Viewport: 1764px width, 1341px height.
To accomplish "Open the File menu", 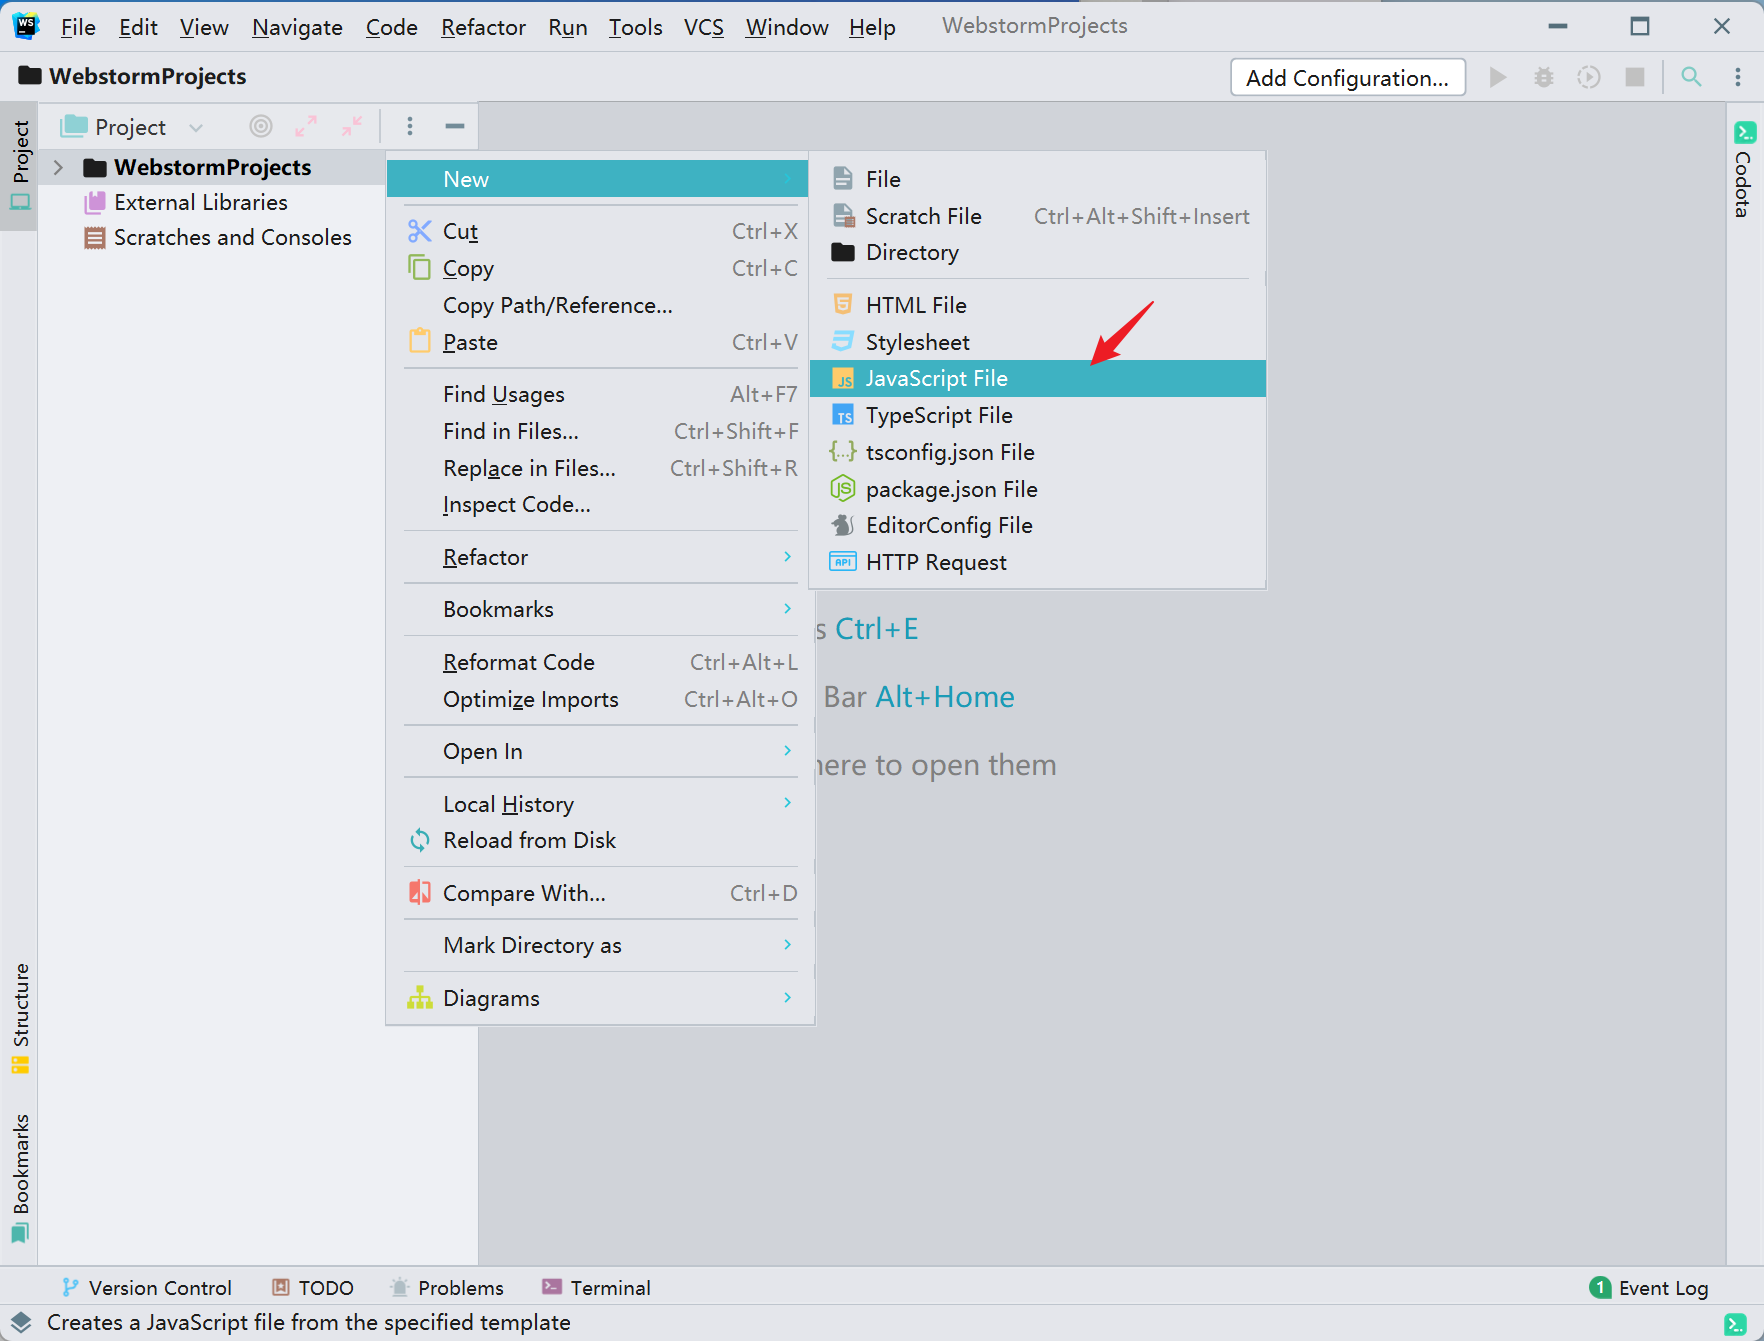I will tap(78, 27).
